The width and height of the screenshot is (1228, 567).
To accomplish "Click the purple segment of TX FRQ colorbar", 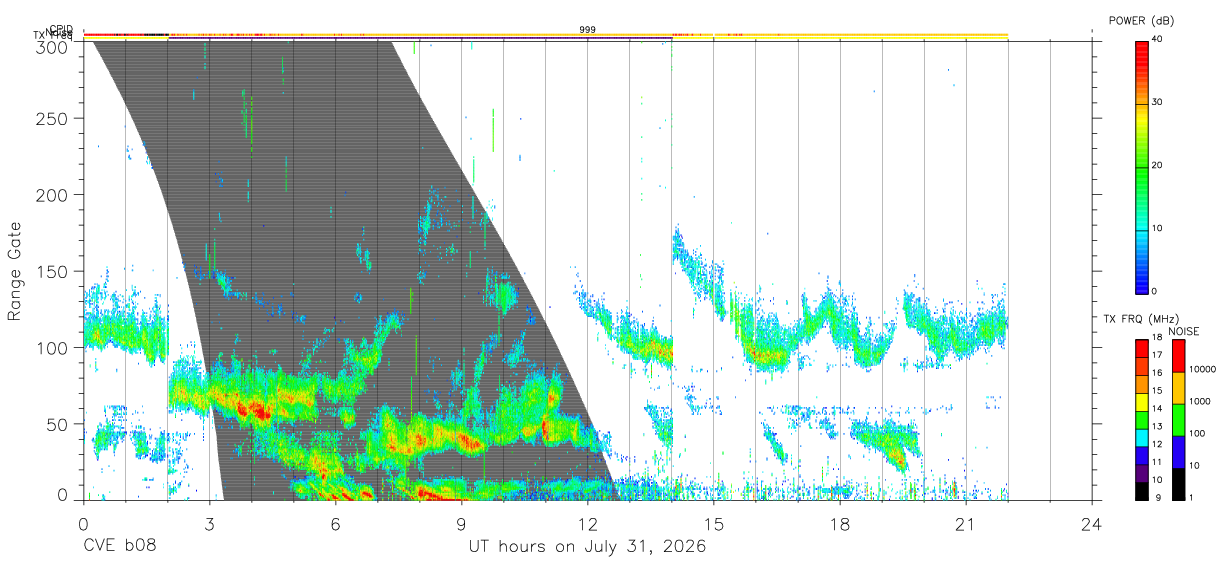I will pos(1141,473).
